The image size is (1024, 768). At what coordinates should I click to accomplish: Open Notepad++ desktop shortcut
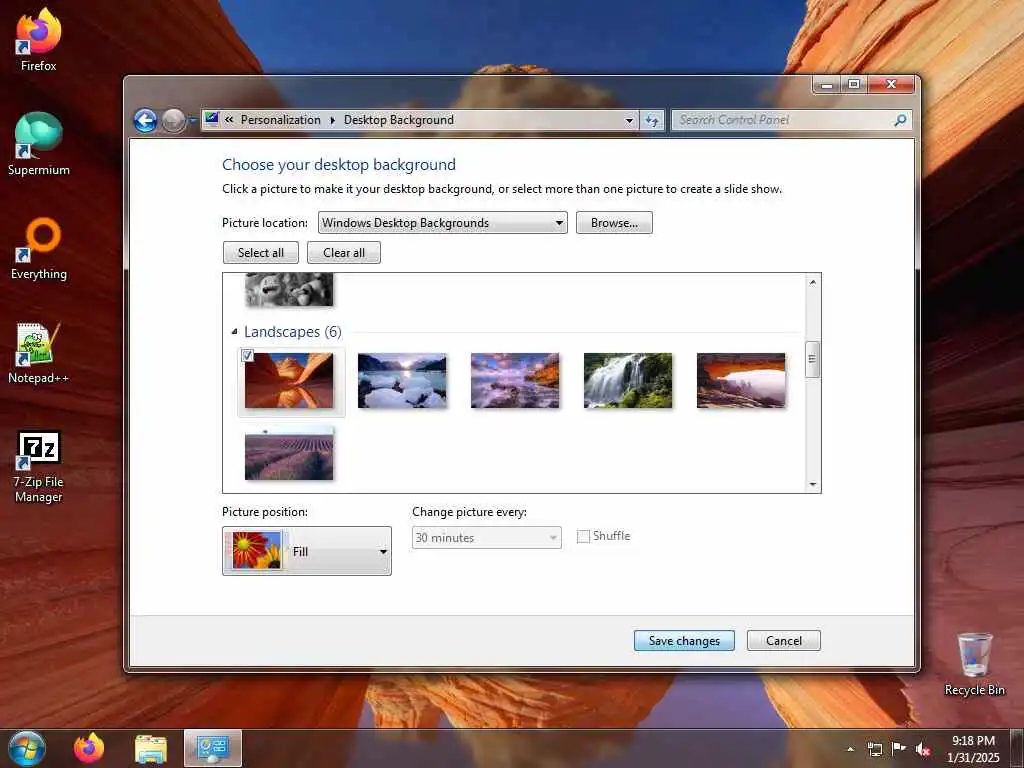pyautogui.click(x=39, y=353)
